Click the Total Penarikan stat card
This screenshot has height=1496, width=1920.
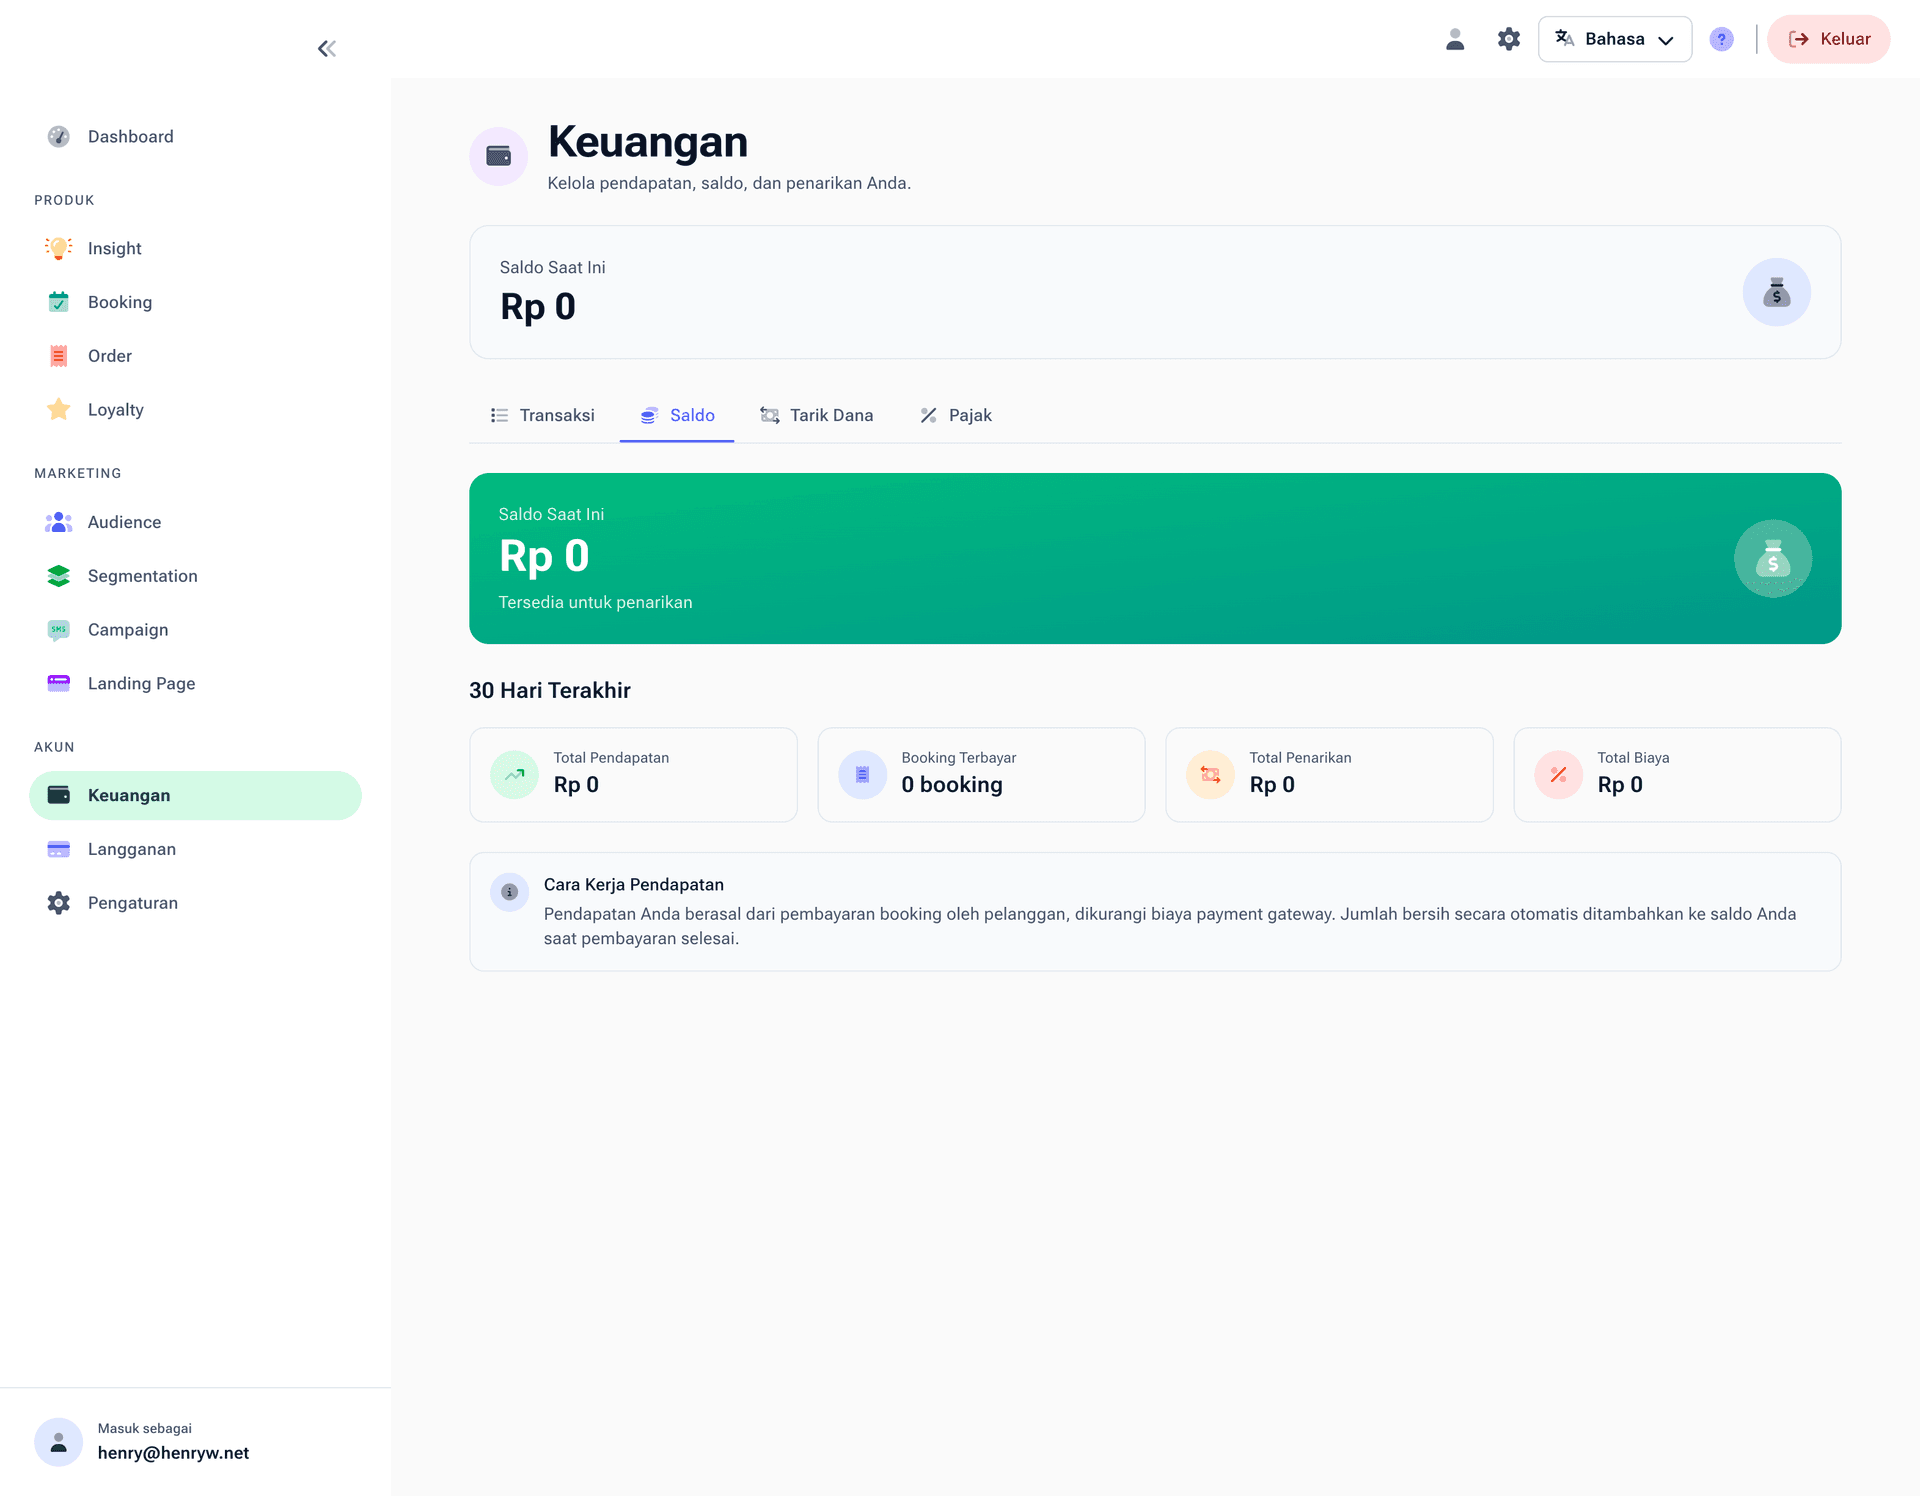(x=1328, y=774)
